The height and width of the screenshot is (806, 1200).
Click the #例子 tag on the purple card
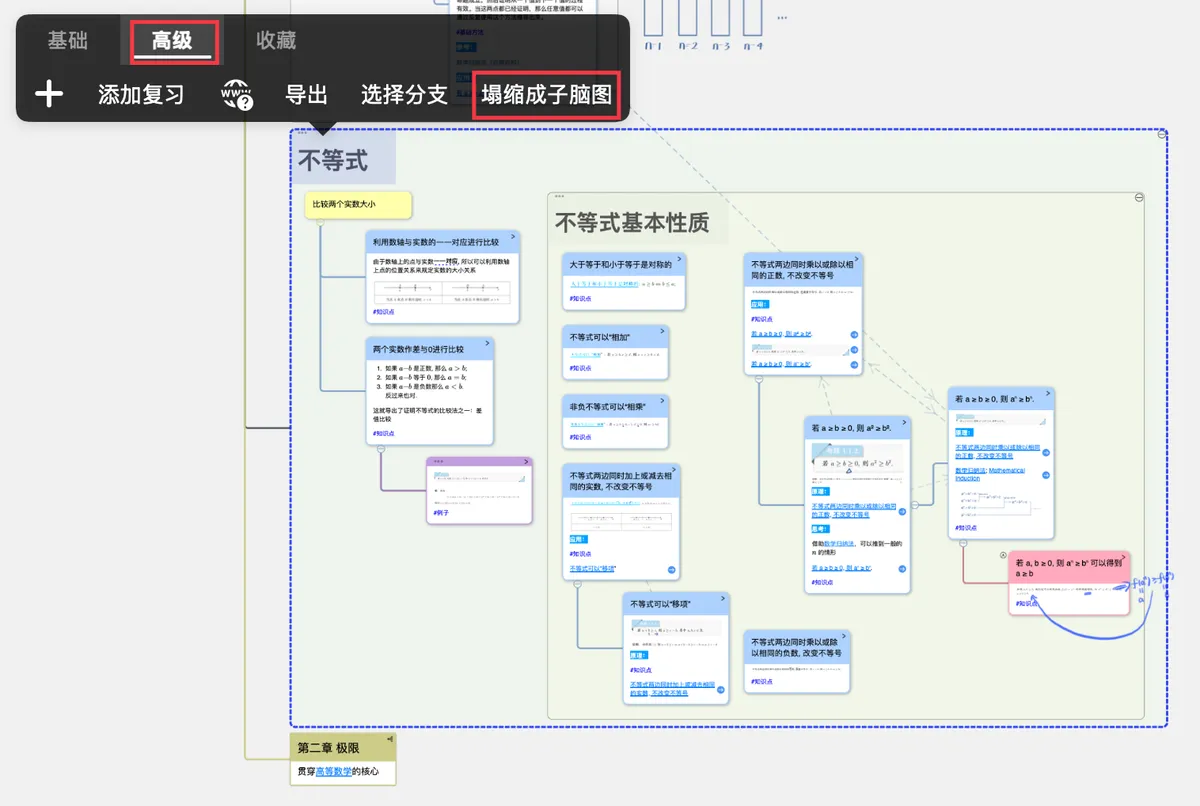coord(441,513)
